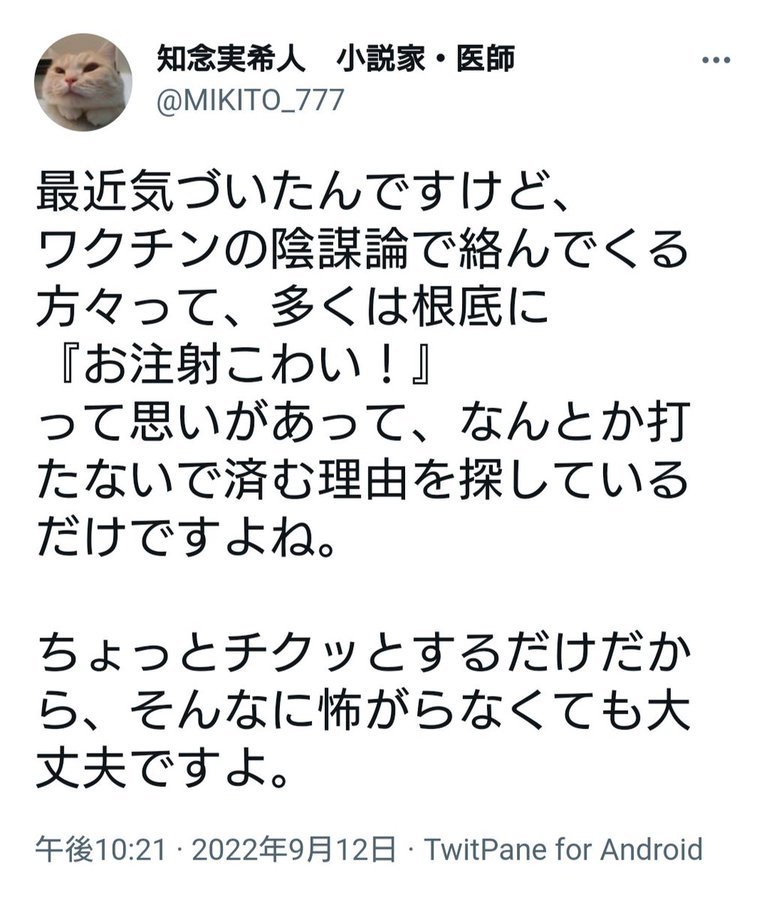Viewport: 769px width, 900px height.
Task: Select the 2022年9月12日 date label
Action: point(293,849)
